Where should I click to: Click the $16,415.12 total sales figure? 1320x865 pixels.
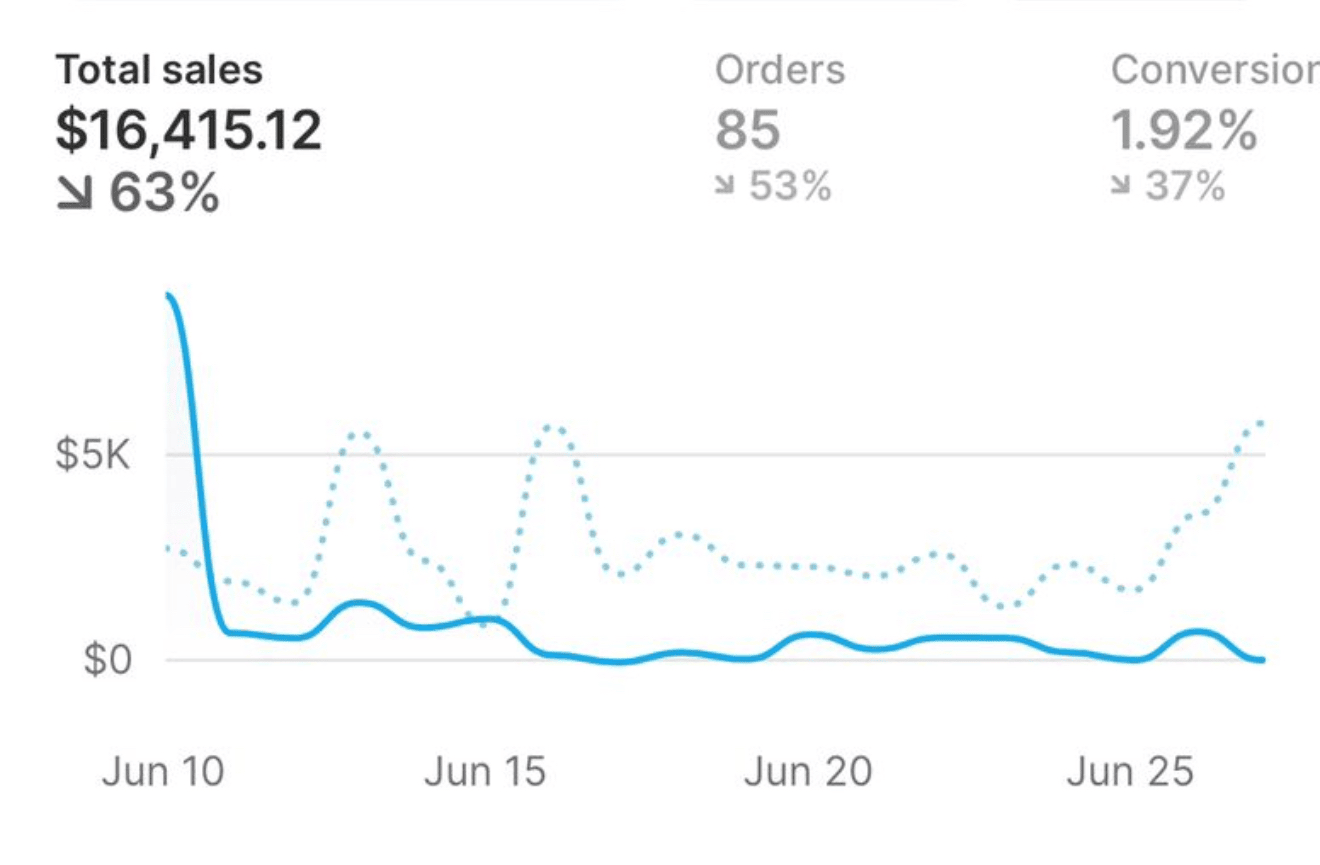[x=188, y=131]
